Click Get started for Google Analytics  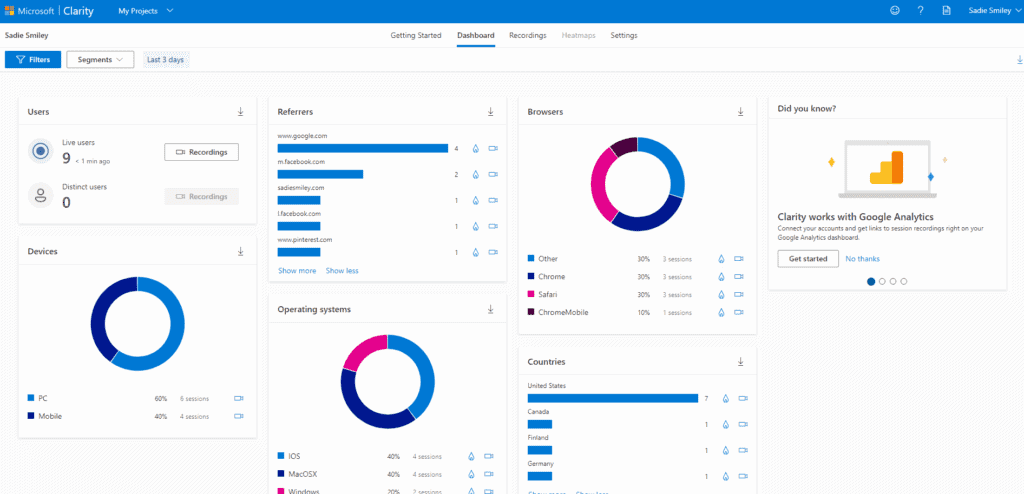point(808,259)
